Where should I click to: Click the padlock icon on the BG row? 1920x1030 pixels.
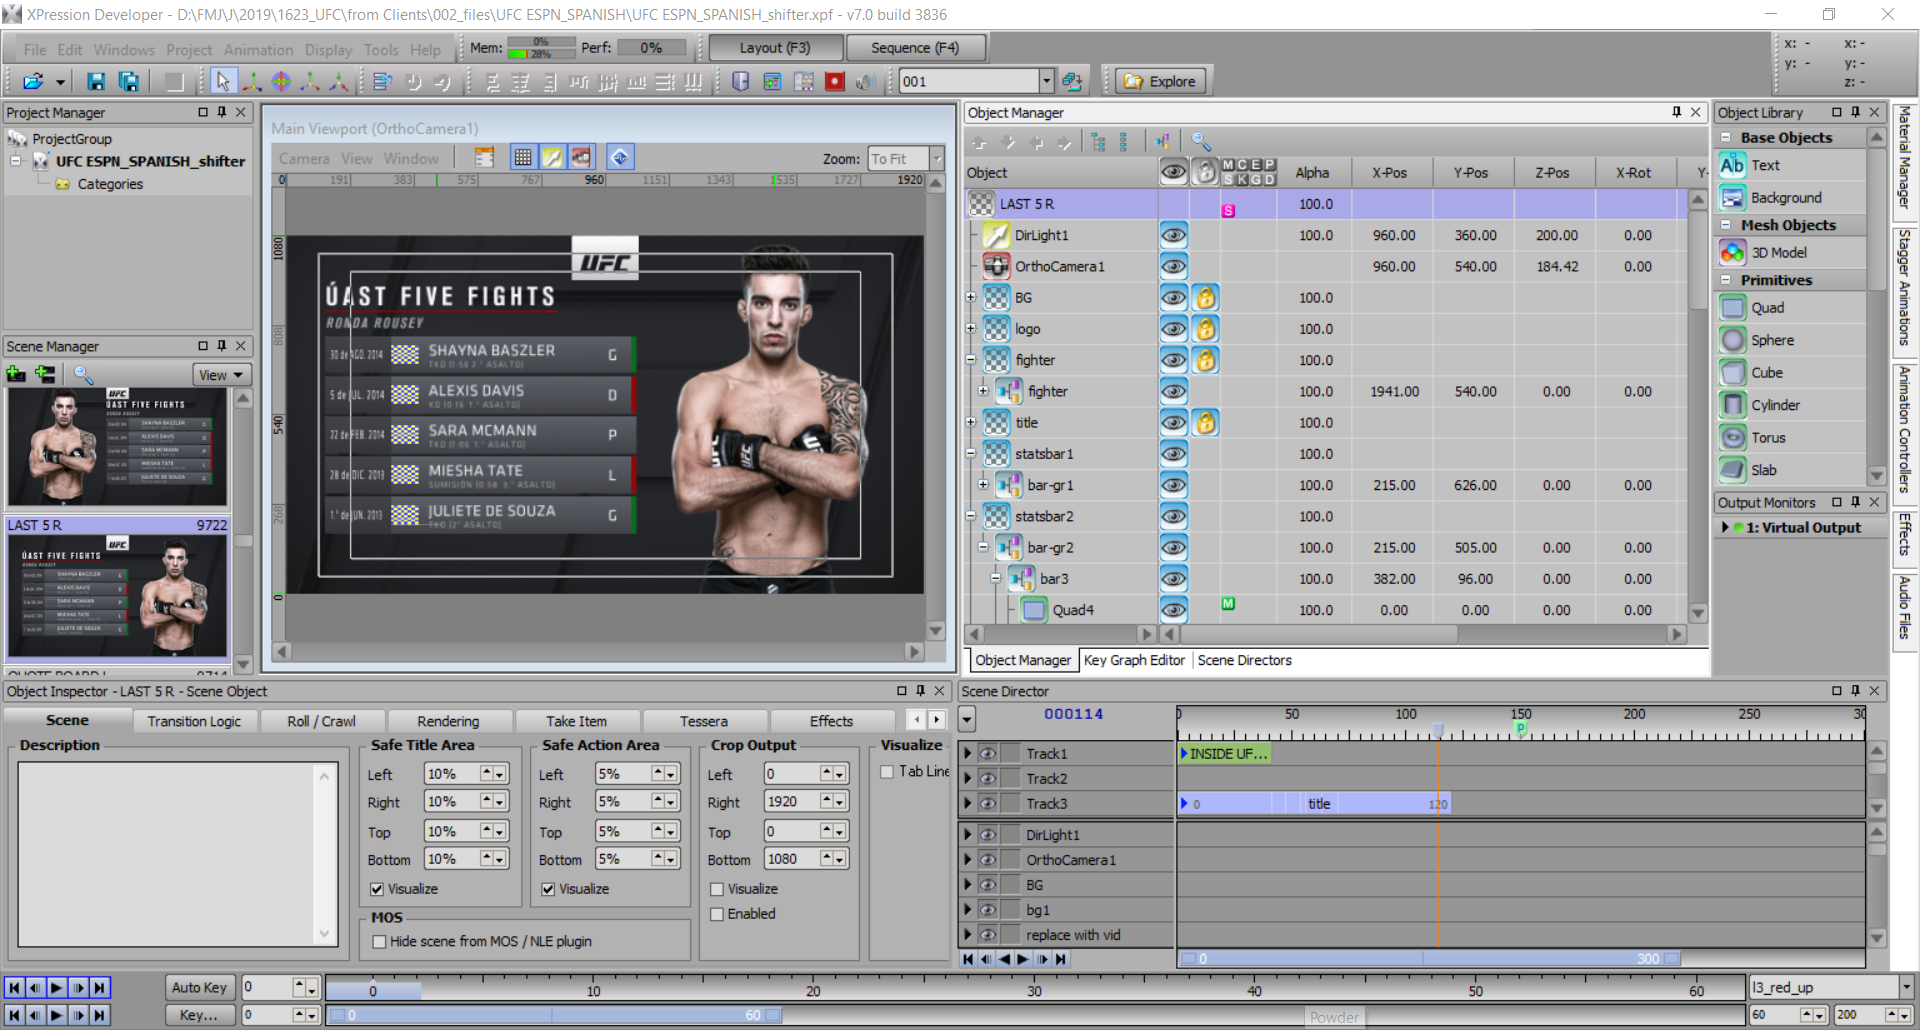(1206, 297)
